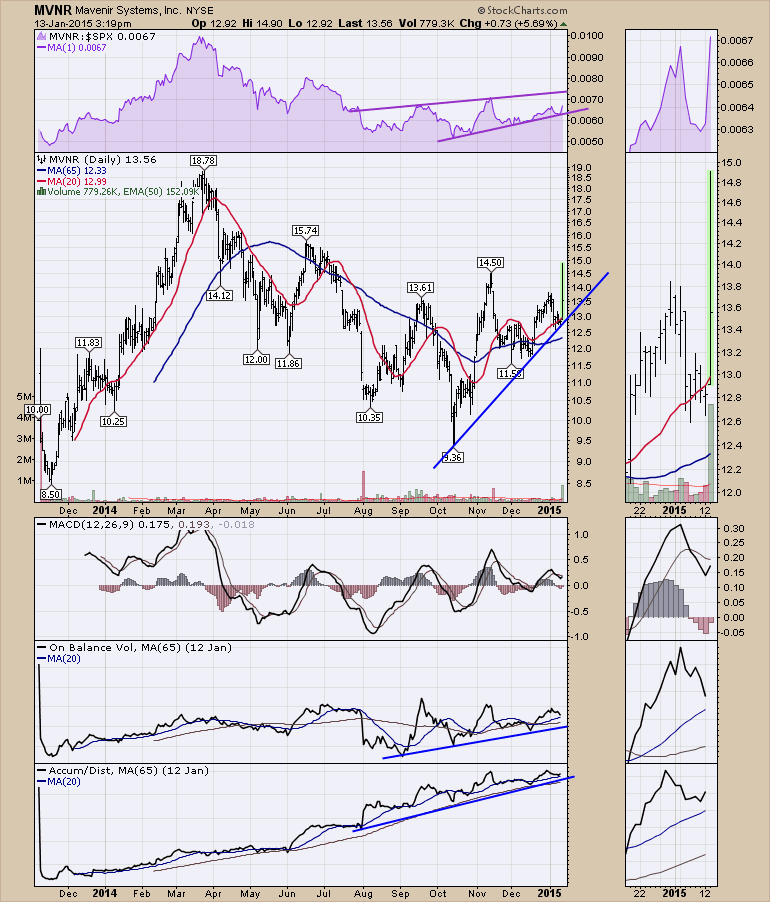770x902 pixels.
Task: Click the 0.0067 value on zoom panel axis
Action: 737,40
